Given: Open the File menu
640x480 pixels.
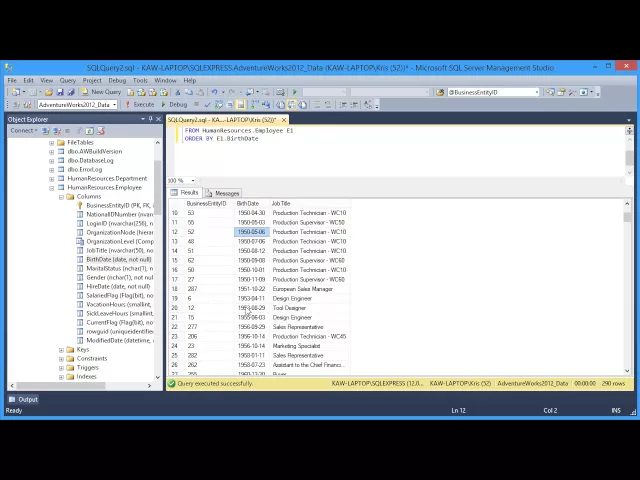Looking at the screenshot, I should [x=12, y=80].
